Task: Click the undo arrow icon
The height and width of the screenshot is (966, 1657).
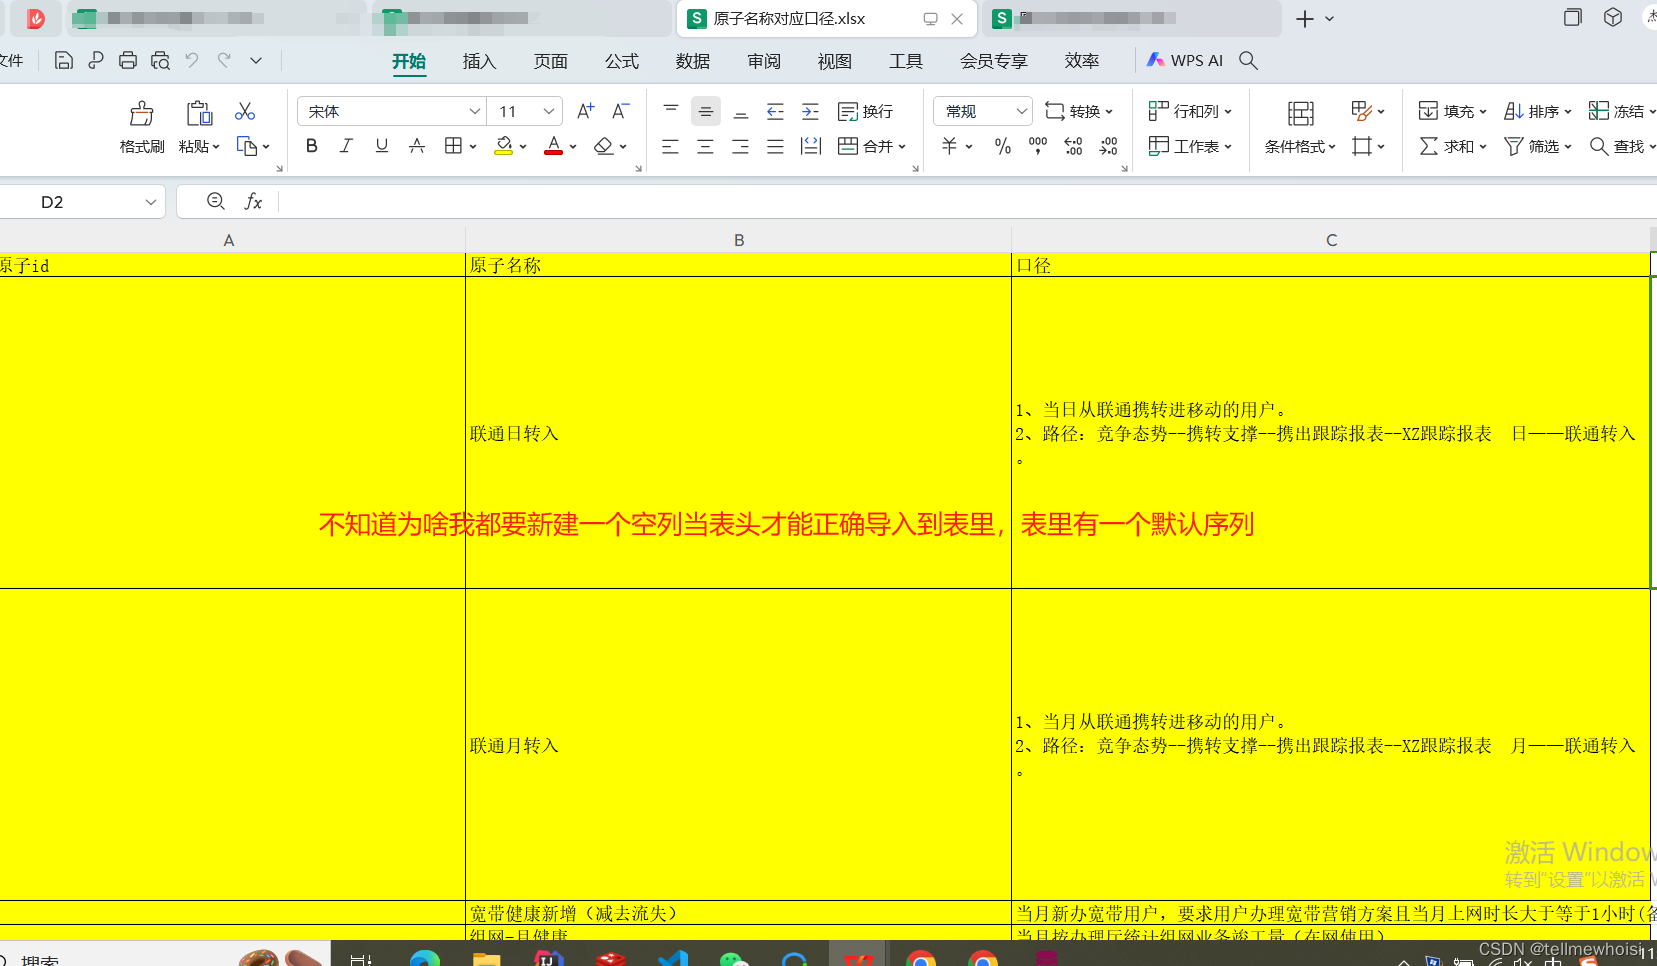Action: pyautogui.click(x=192, y=60)
